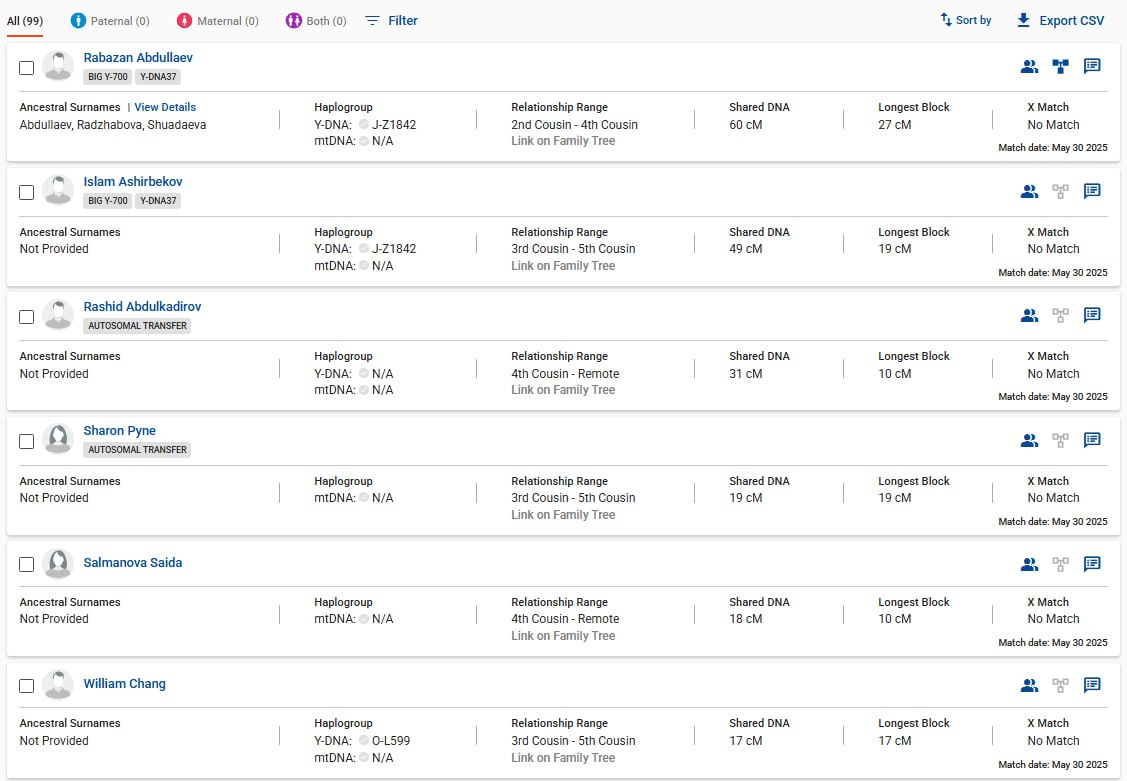The width and height of the screenshot is (1127, 781).
Task: Open In Common With for Rabazan Abdullaev
Action: [1029, 67]
